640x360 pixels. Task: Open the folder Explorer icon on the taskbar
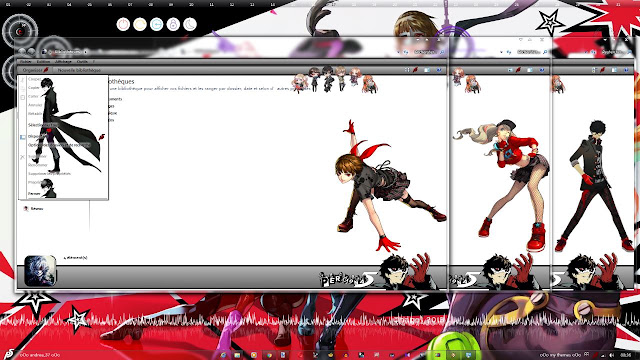pyautogui.click(x=237, y=355)
